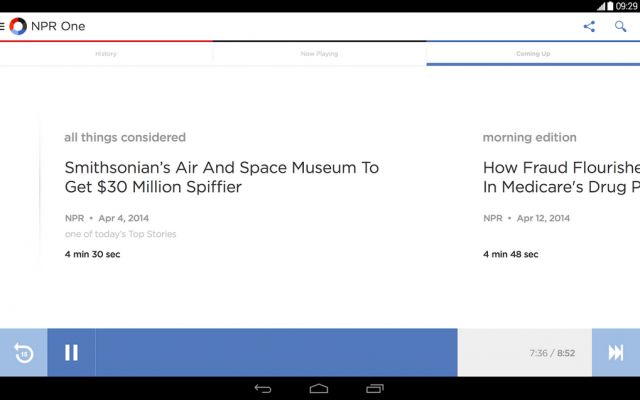The height and width of the screenshot is (400, 640).
Task: Click the 09:29 status bar clock
Action: point(627,6)
